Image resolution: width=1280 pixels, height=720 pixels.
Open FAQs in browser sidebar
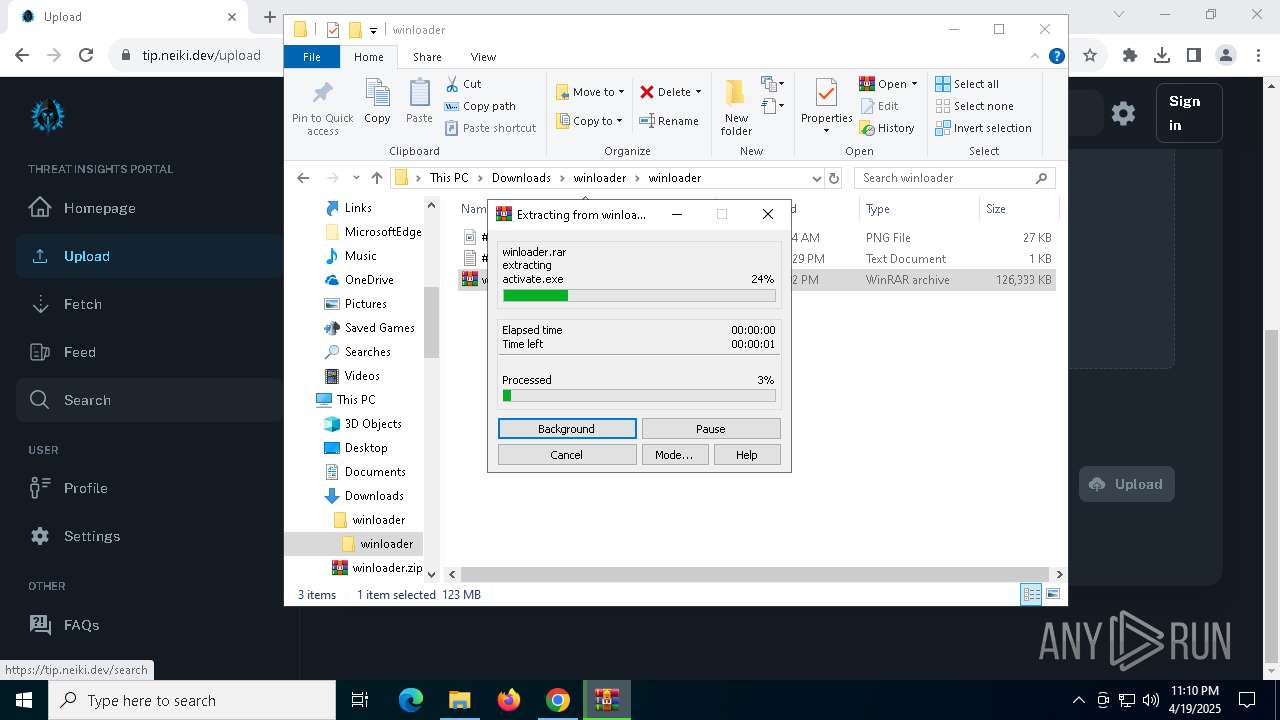click(x=150, y=625)
